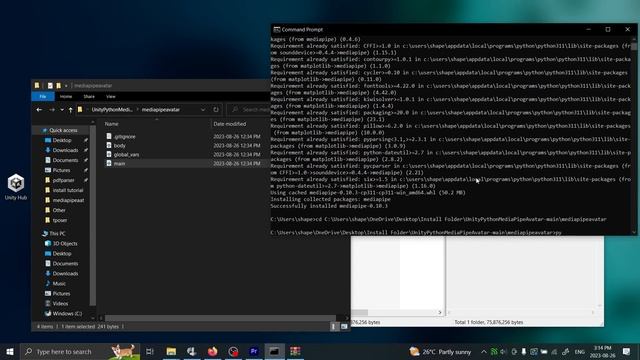Open the File tab in File Explorer

tap(43, 97)
